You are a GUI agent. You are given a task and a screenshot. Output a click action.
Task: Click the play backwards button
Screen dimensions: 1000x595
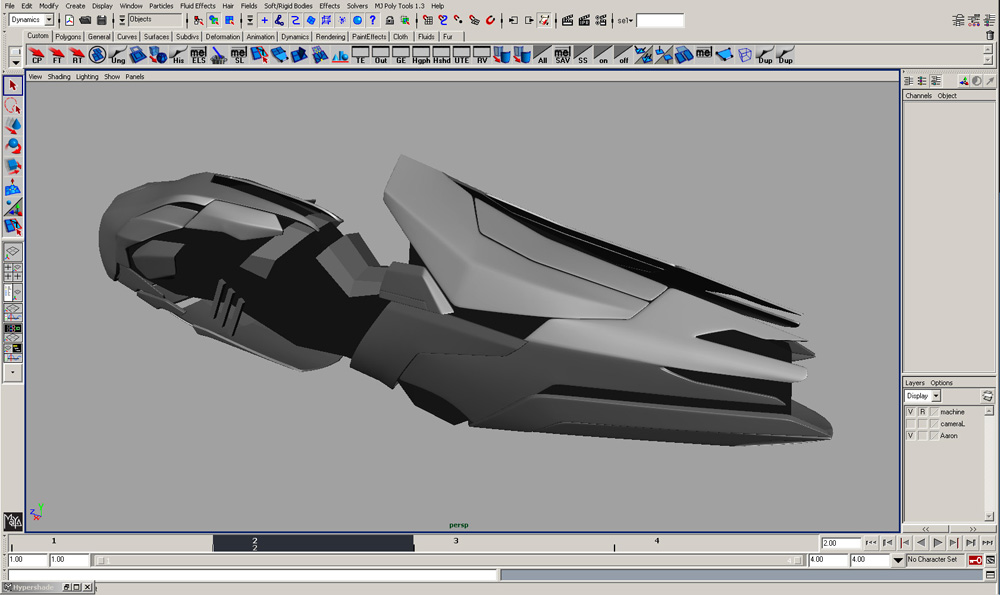click(921, 543)
